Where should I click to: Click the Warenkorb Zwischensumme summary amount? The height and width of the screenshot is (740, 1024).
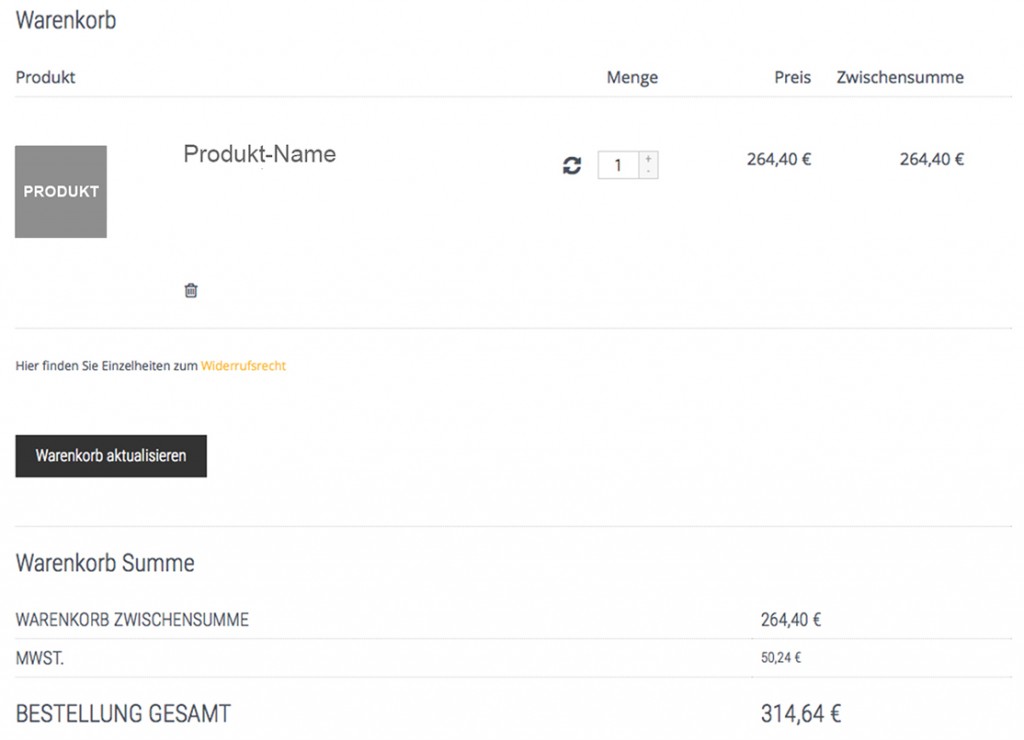790,620
